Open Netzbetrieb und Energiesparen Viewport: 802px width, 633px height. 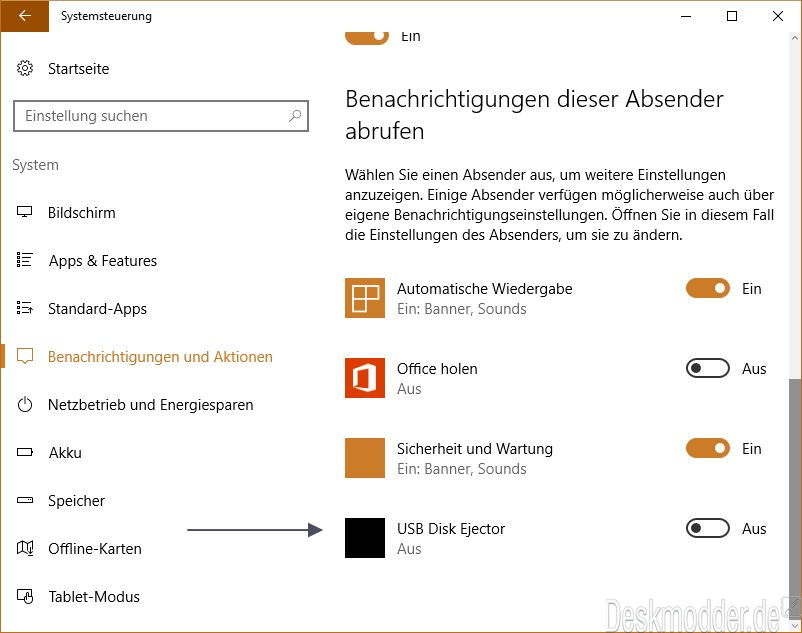(x=150, y=405)
